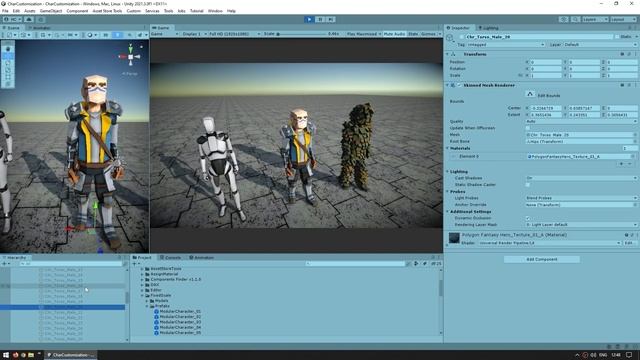Screen dimensions: 640x360
Task: Start Play mode with the Play button
Action: (309, 19)
